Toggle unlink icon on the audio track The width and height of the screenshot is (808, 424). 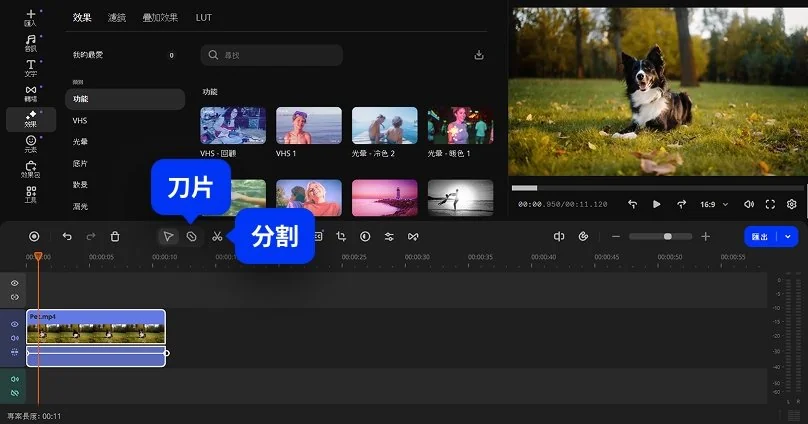click(14, 393)
